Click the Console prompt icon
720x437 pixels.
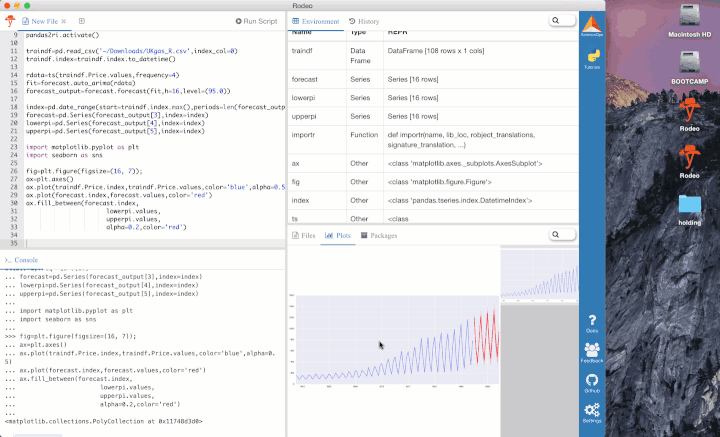(8, 260)
